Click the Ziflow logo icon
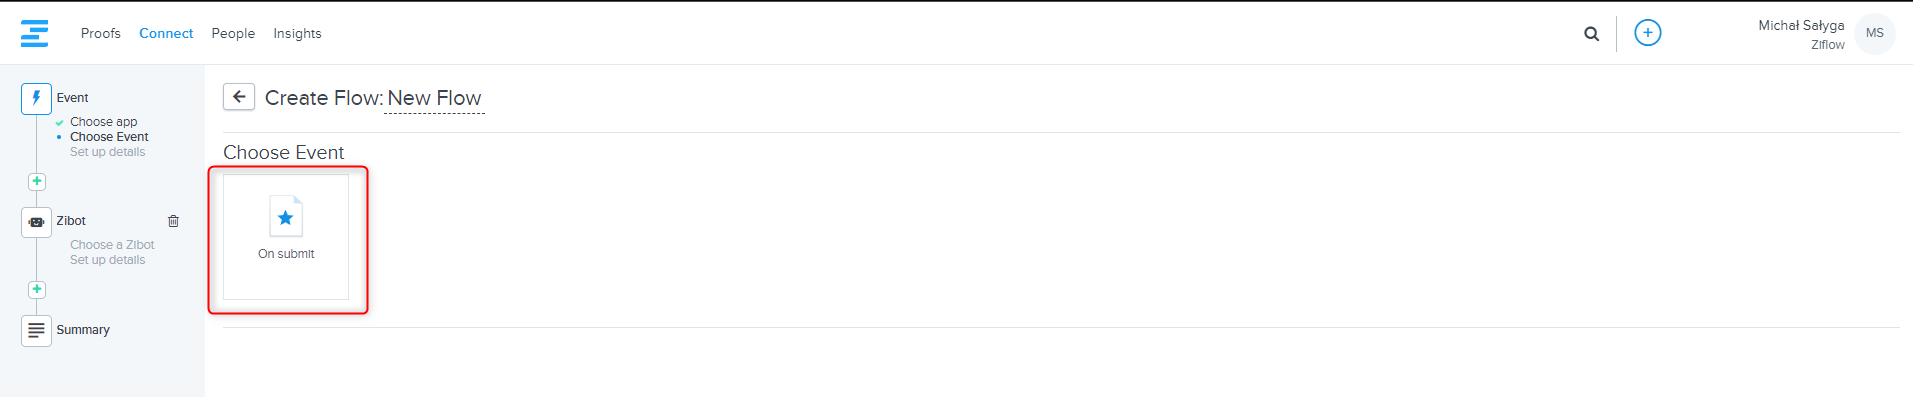Screen dimensions: 1913x397 34,33
